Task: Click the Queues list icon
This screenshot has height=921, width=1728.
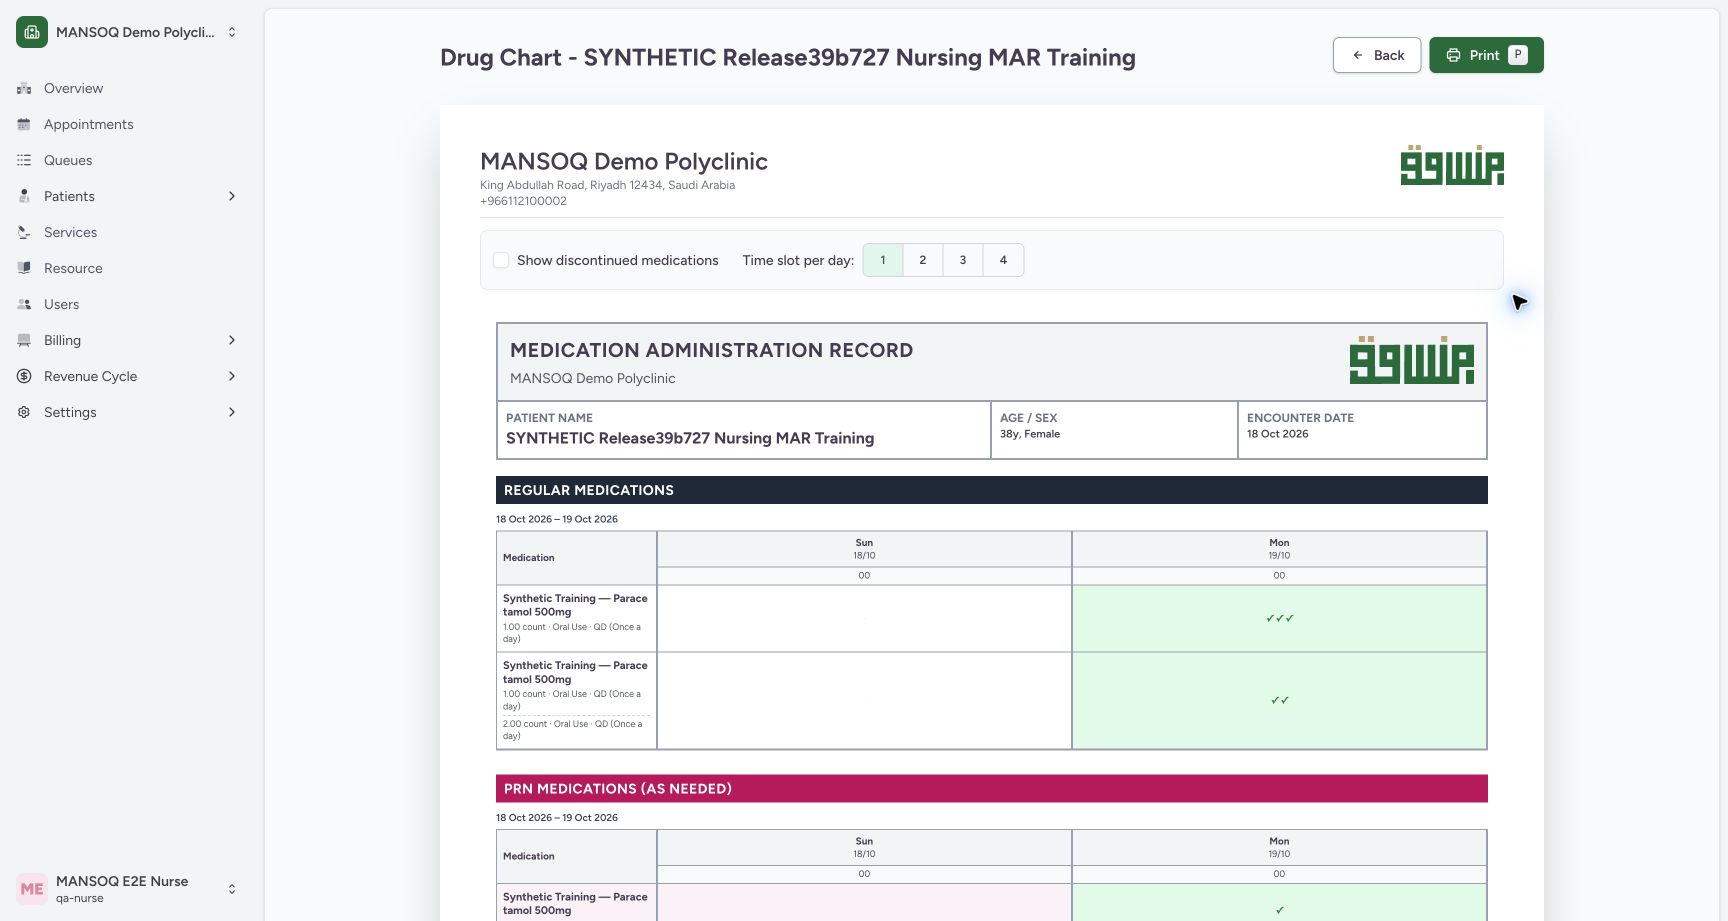Action: point(24,160)
